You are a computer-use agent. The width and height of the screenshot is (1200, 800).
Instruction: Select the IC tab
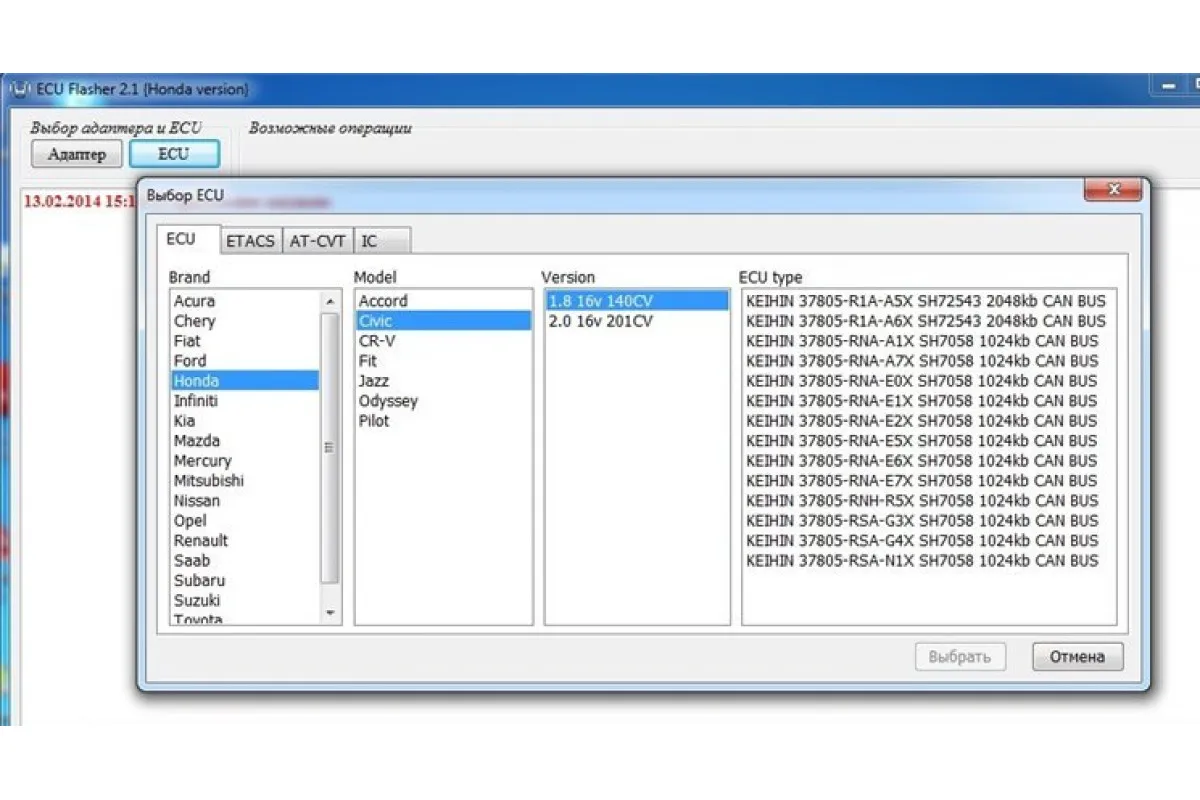click(x=370, y=241)
